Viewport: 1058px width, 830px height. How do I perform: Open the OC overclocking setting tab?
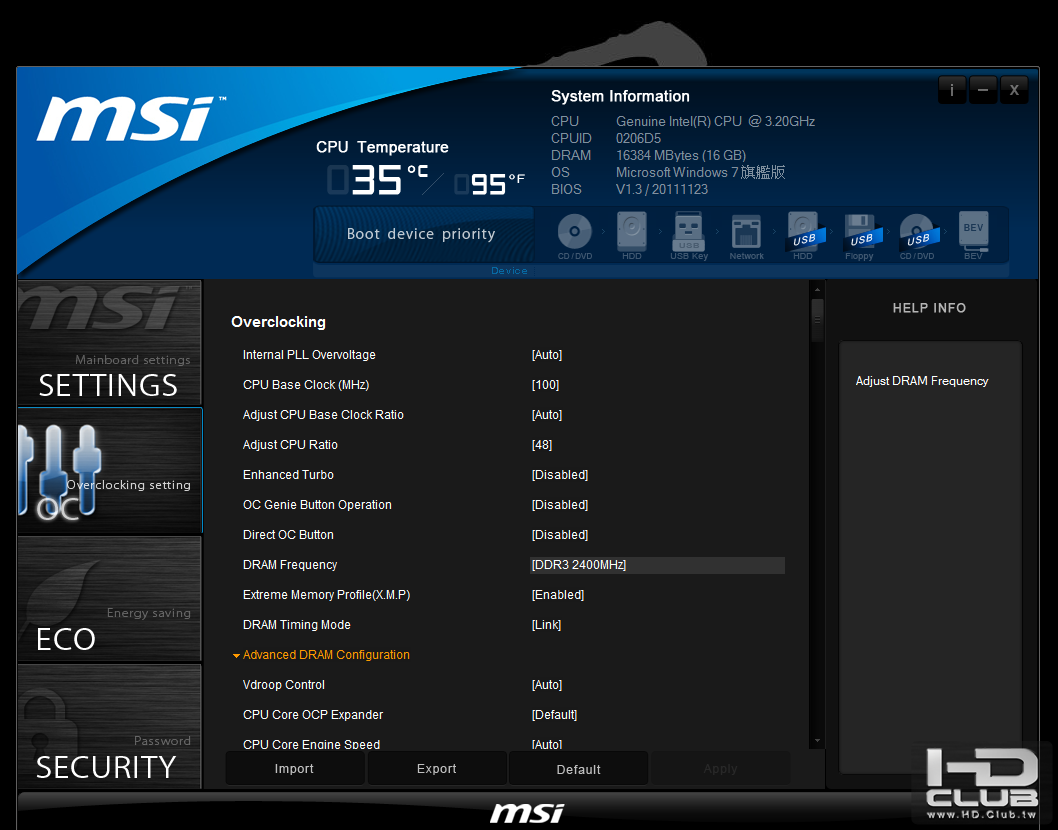[x=109, y=470]
